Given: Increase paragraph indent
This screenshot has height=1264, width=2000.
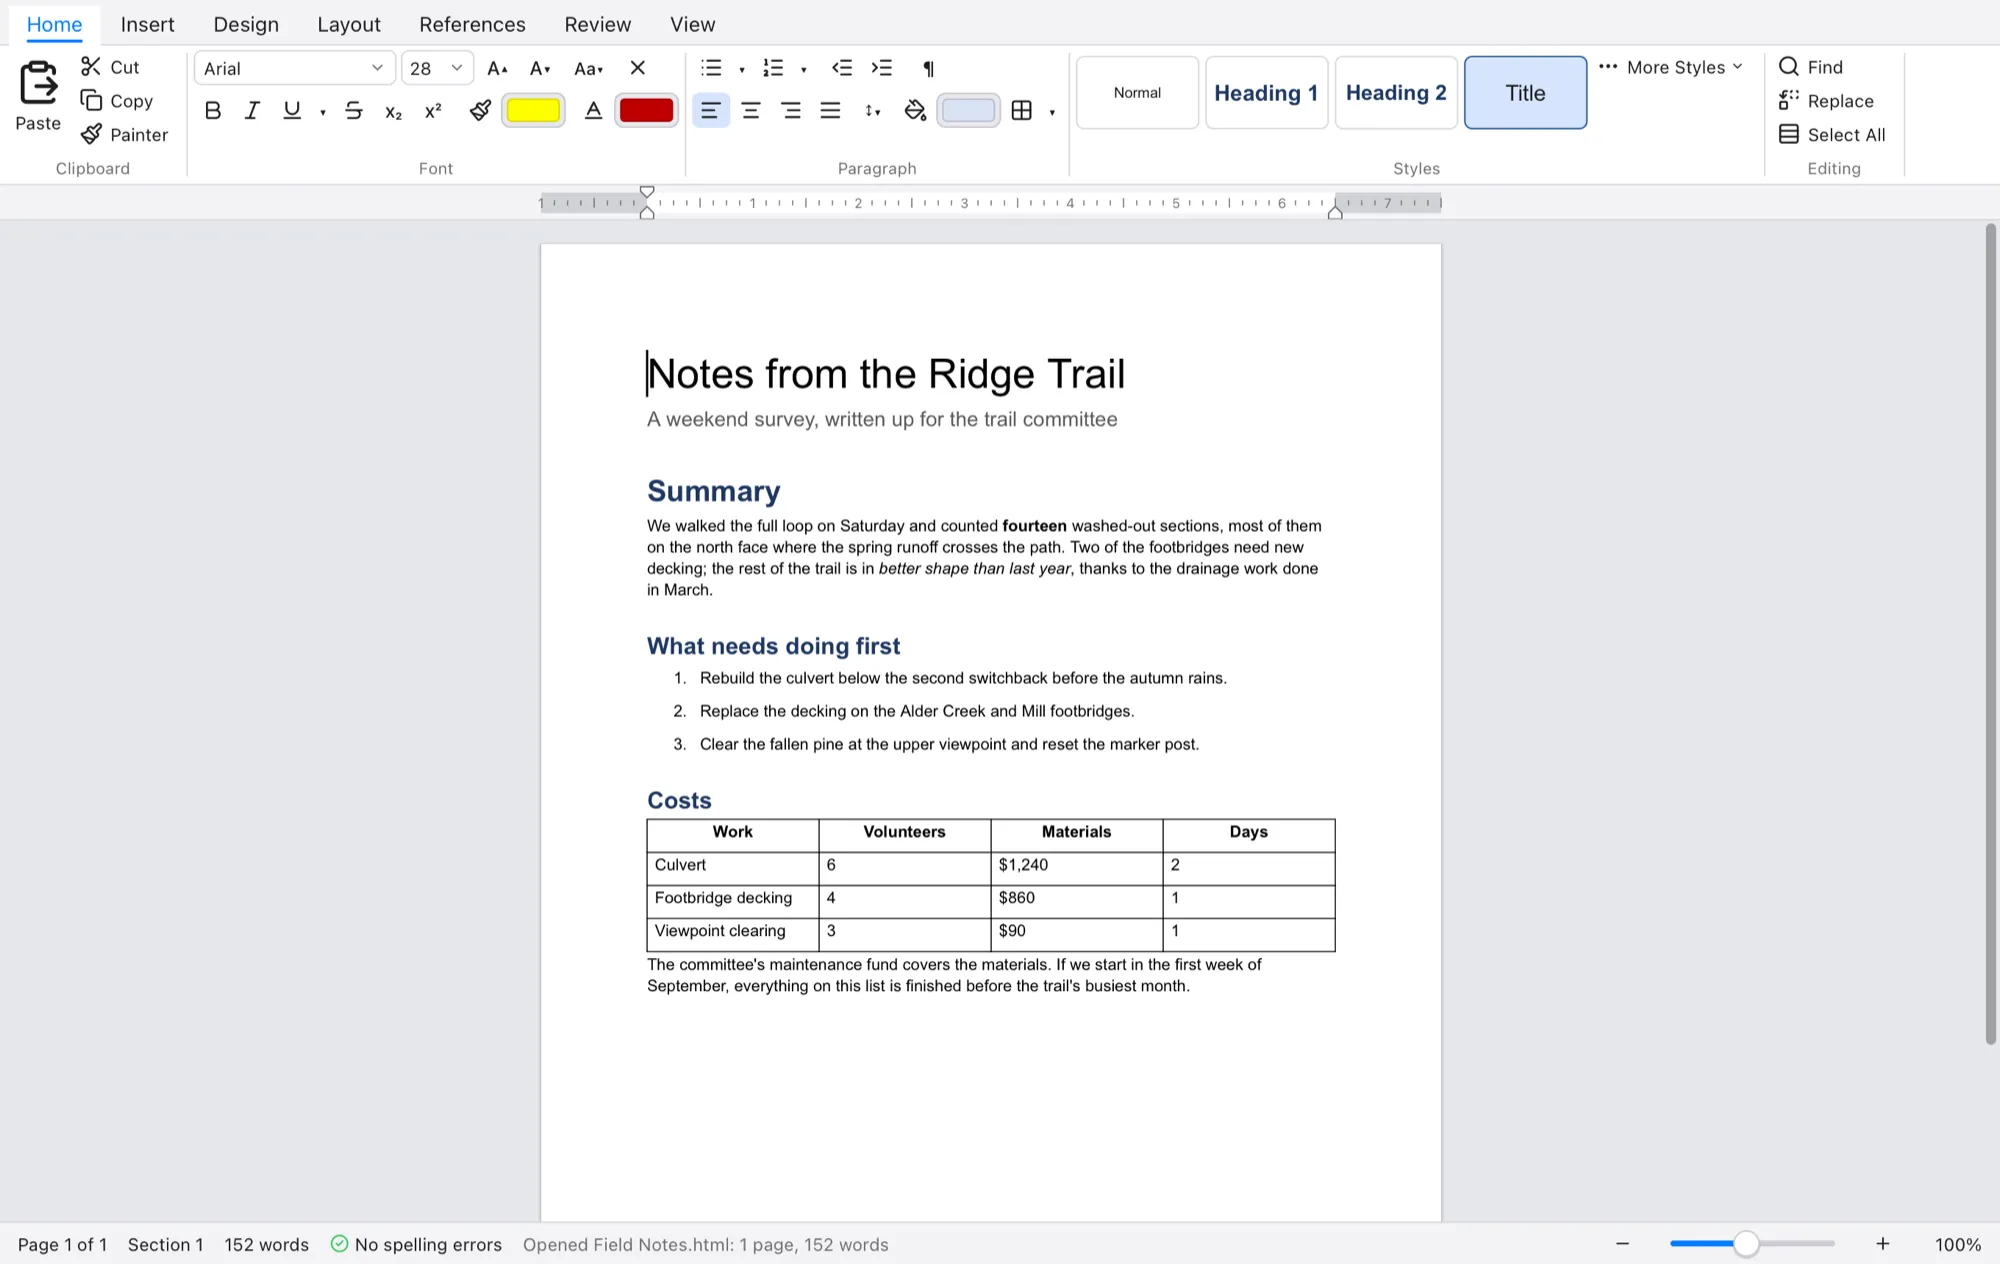Looking at the screenshot, I should (881, 68).
